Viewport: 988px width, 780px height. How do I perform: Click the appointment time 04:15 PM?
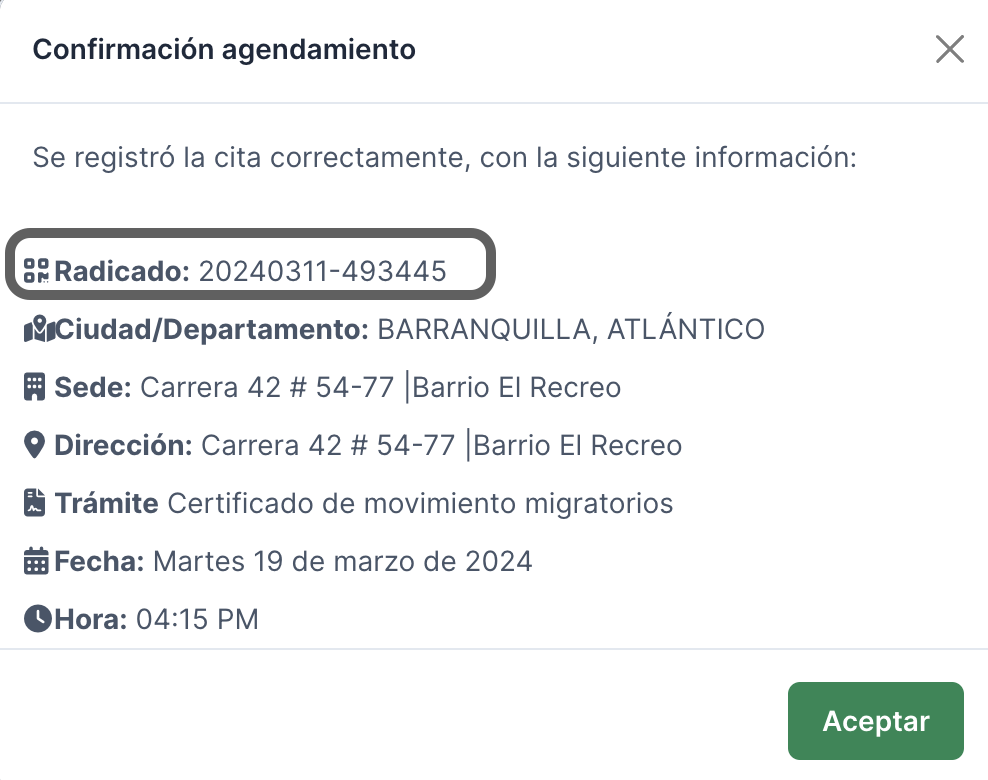pyautogui.click(x=197, y=619)
